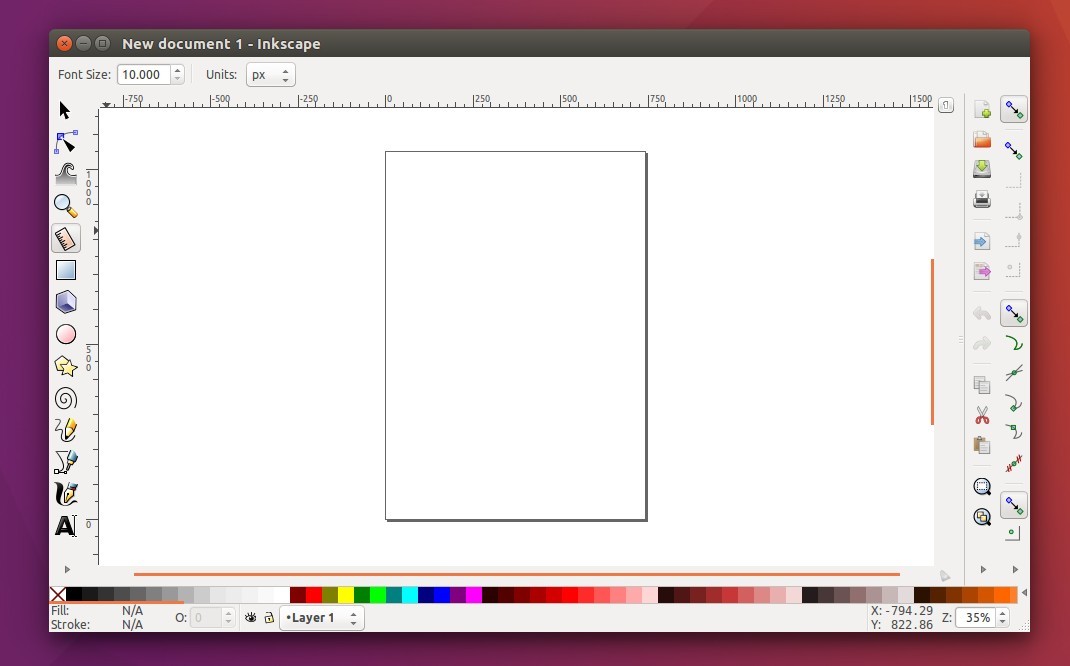Click the zoom percentage field
This screenshot has width=1070, height=666.
coord(978,618)
